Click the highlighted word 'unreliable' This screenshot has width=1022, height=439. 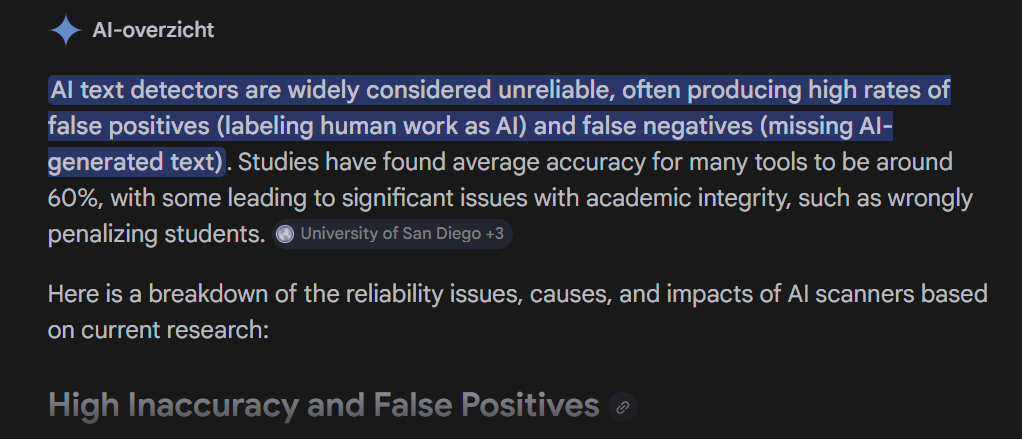point(553,91)
